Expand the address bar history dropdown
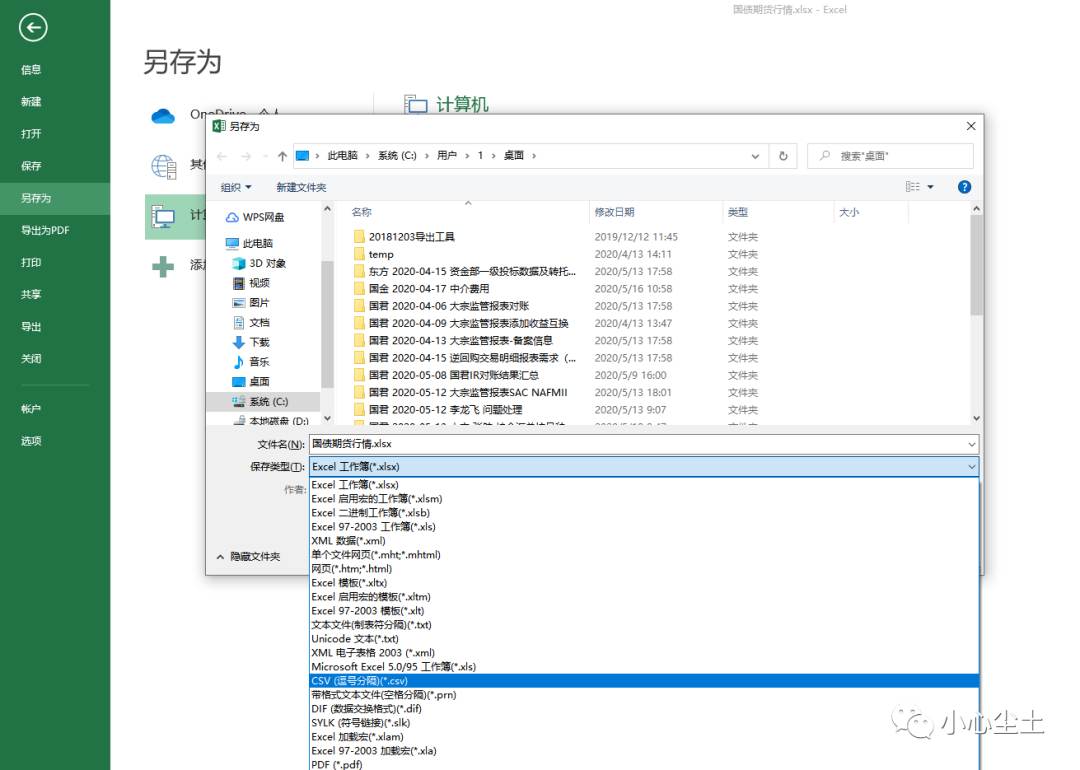The image size is (1080, 770). [755, 156]
